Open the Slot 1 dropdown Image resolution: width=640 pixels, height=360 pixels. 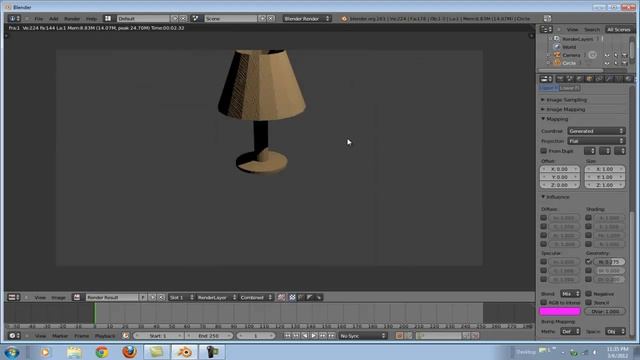click(x=181, y=297)
